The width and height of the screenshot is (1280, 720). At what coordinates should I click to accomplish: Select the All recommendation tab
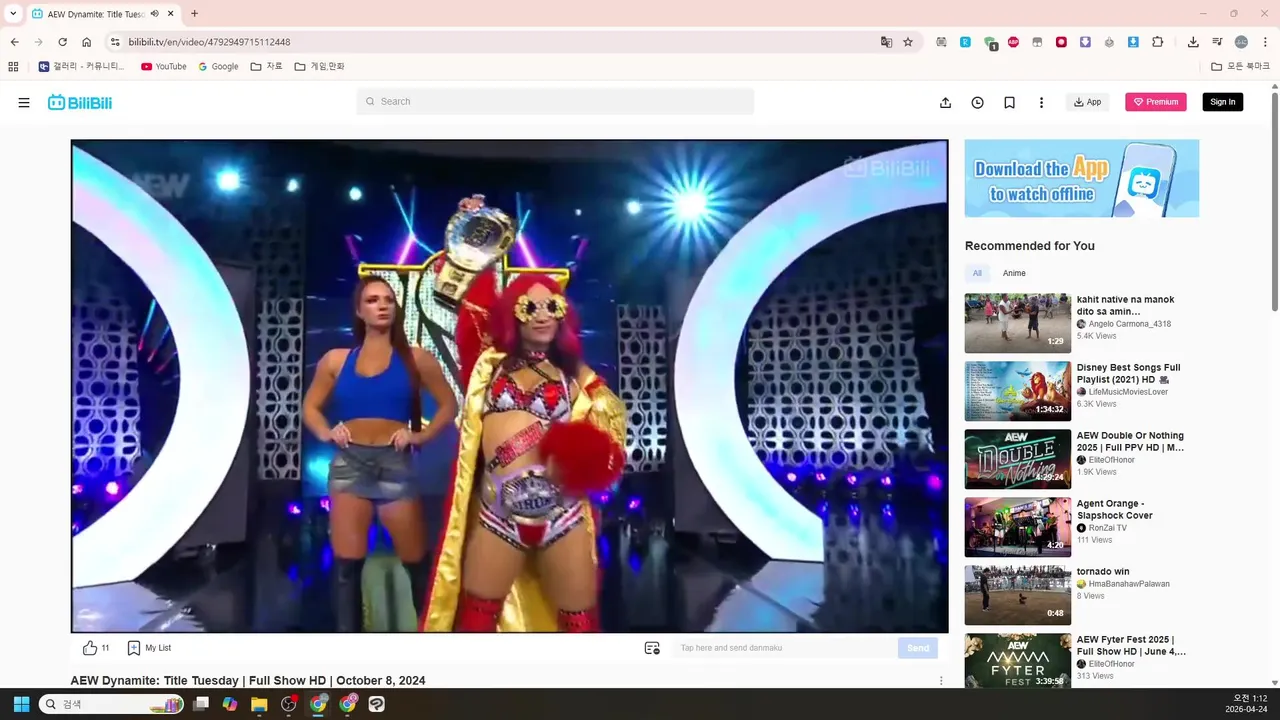click(x=977, y=273)
